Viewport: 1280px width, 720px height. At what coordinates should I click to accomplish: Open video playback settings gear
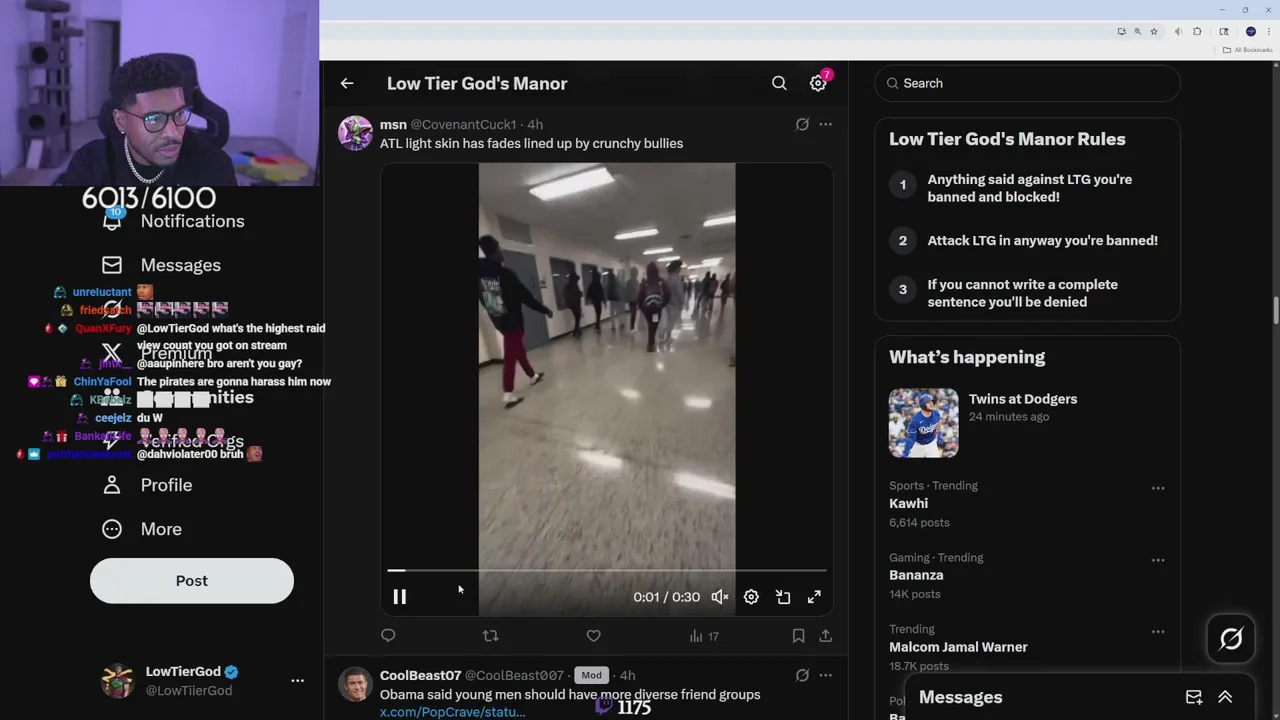pos(751,597)
